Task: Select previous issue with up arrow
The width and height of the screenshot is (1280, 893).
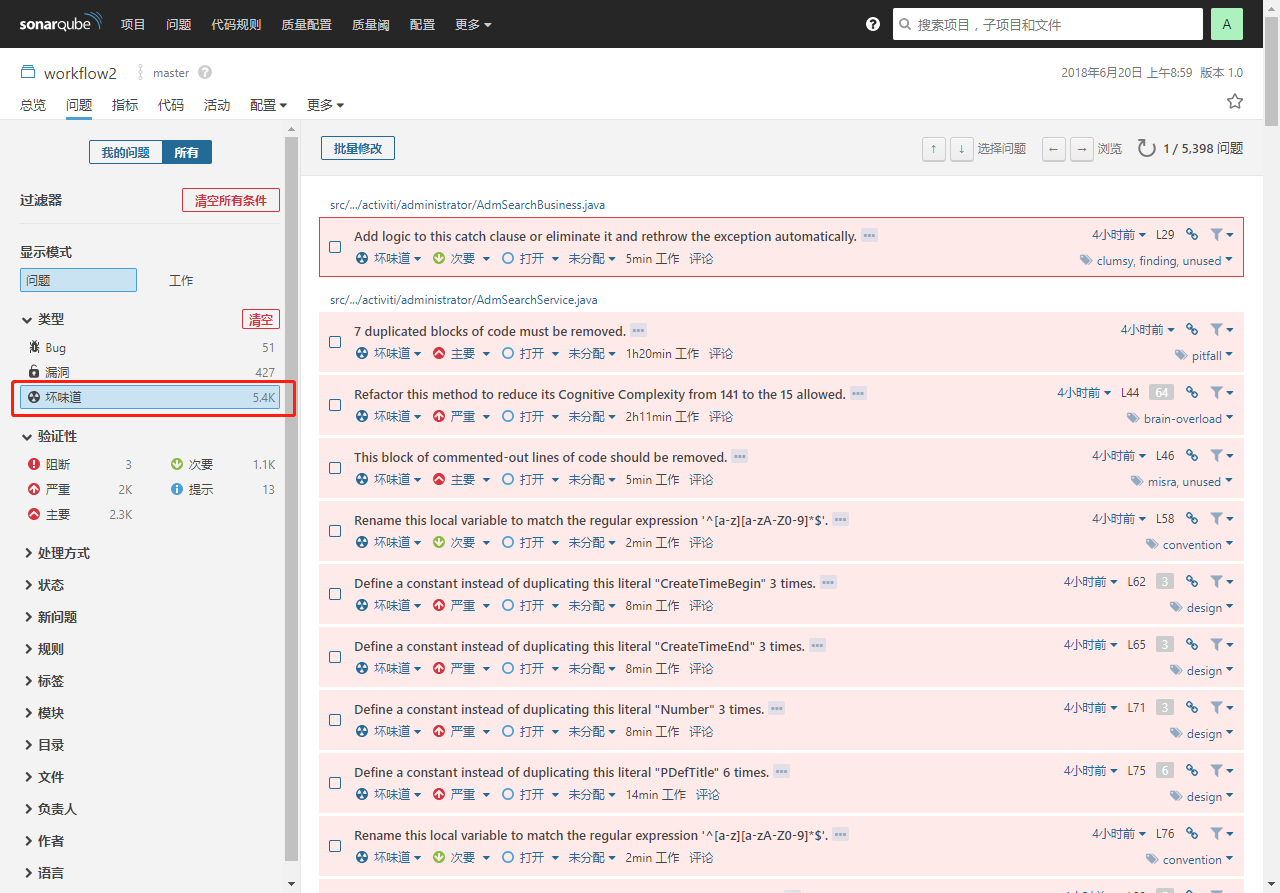Action: click(x=934, y=149)
